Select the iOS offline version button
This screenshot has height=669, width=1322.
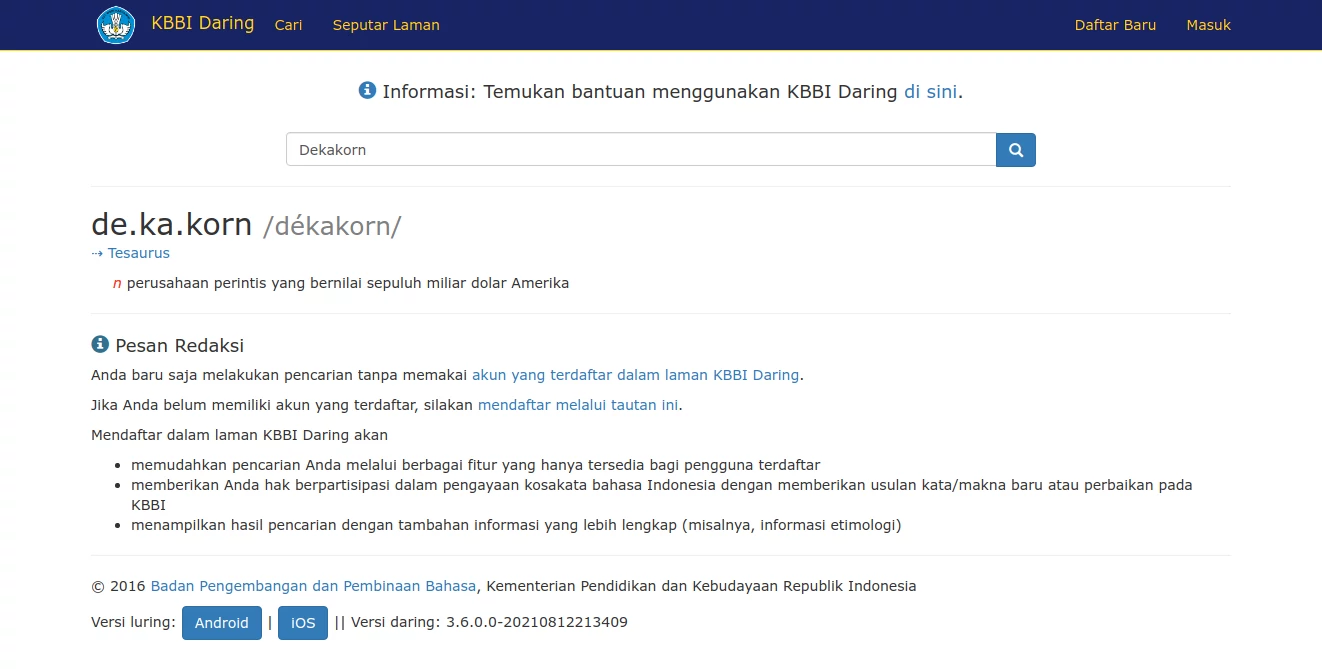(303, 623)
